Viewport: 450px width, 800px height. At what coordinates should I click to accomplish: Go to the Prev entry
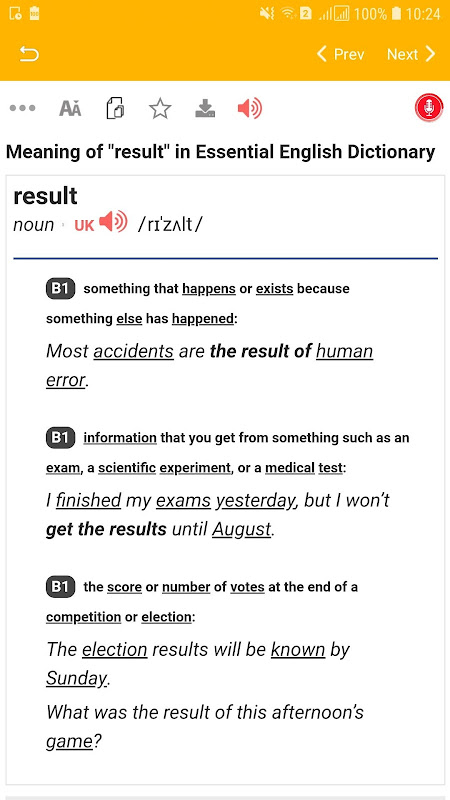coord(340,54)
